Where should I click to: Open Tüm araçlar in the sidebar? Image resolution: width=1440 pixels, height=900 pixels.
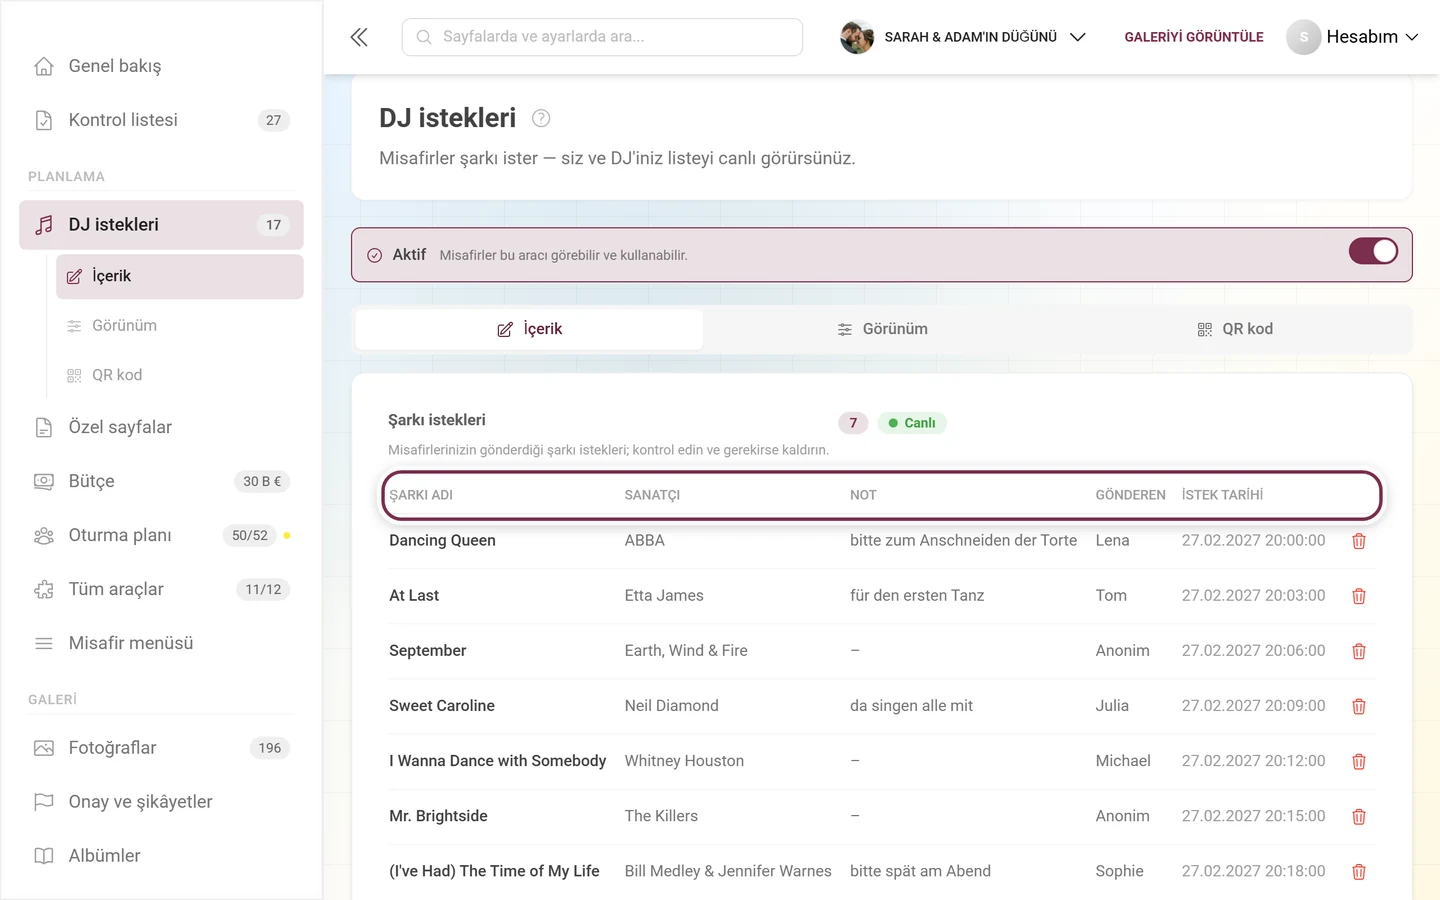[161, 589]
